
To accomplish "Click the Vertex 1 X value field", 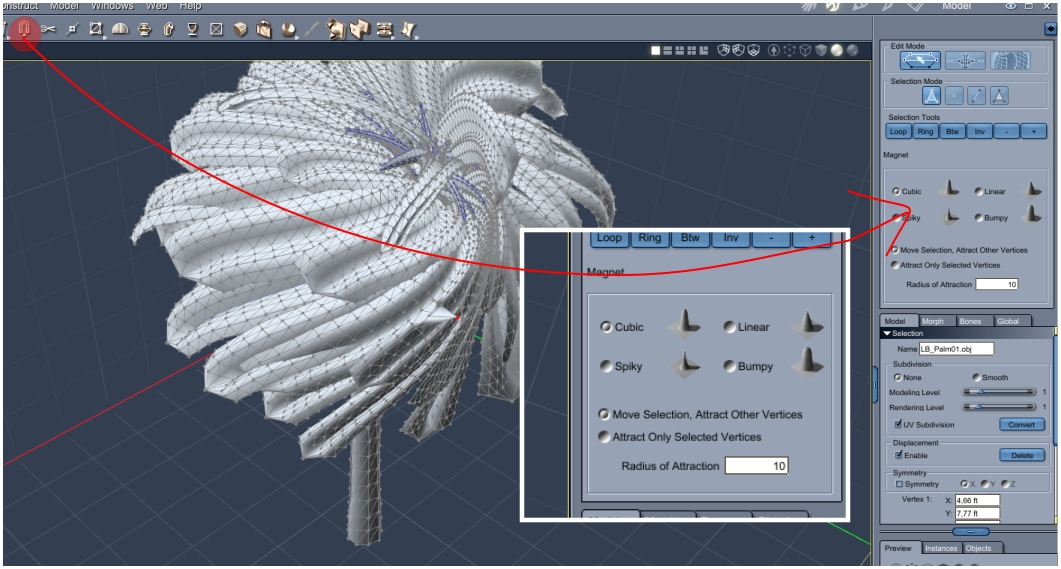I will tap(977, 500).
